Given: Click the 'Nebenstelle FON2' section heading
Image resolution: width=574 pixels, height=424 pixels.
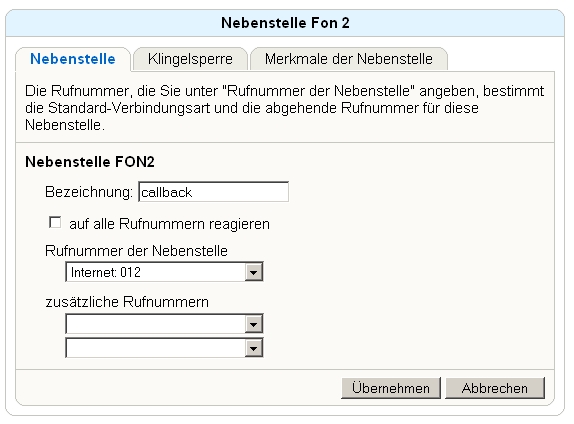Looking at the screenshot, I should point(90,161).
